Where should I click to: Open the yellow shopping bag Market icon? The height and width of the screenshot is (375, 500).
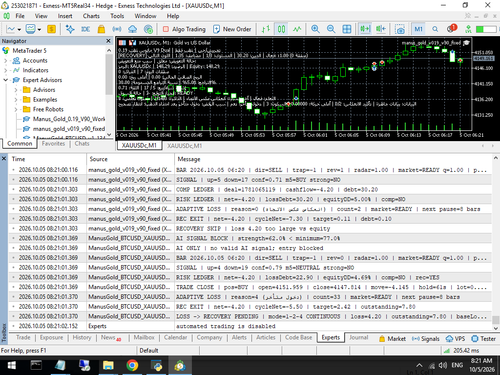(x=101, y=29)
